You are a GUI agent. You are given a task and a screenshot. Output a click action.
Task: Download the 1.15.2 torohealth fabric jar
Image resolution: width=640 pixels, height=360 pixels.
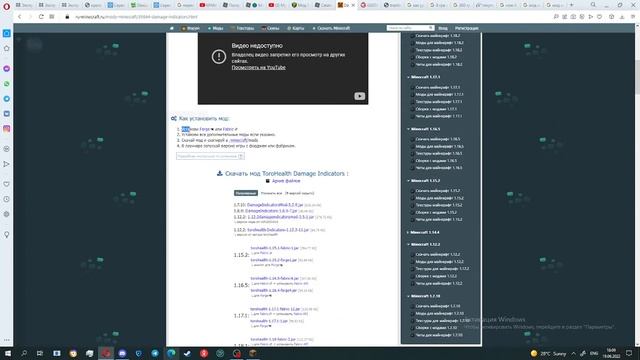(275, 248)
